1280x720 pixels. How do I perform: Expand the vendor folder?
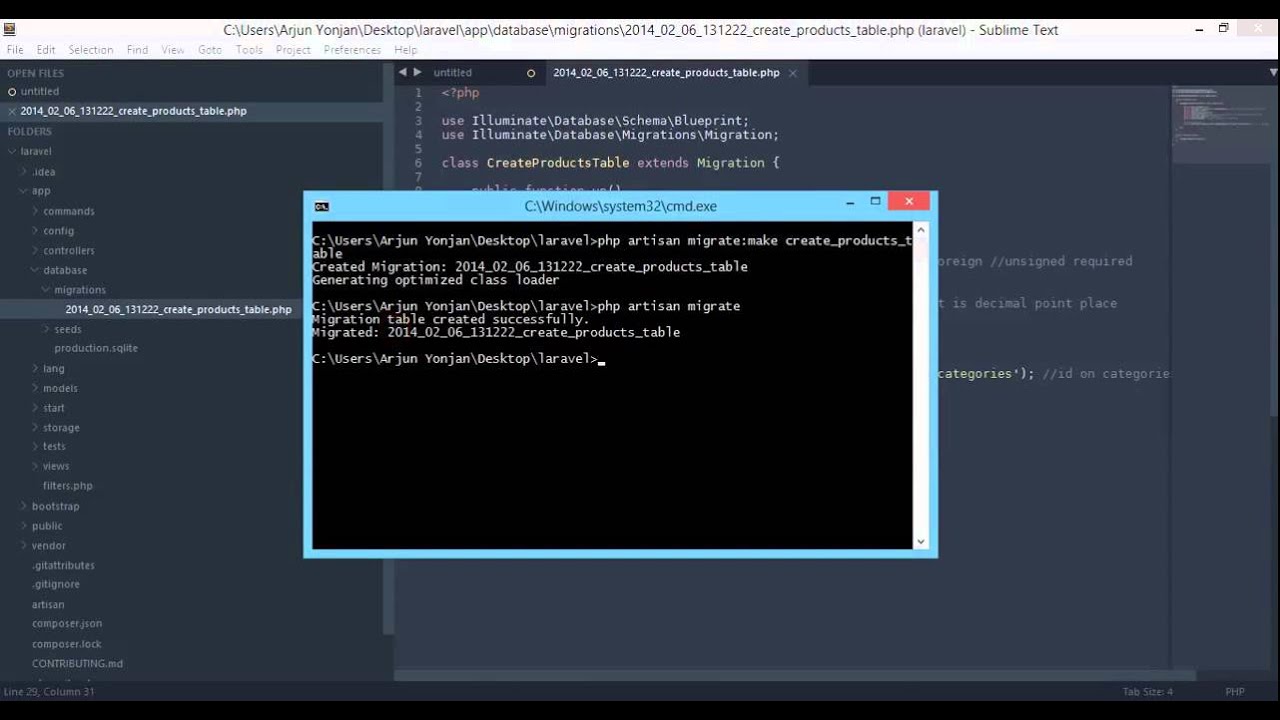point(24,546)
